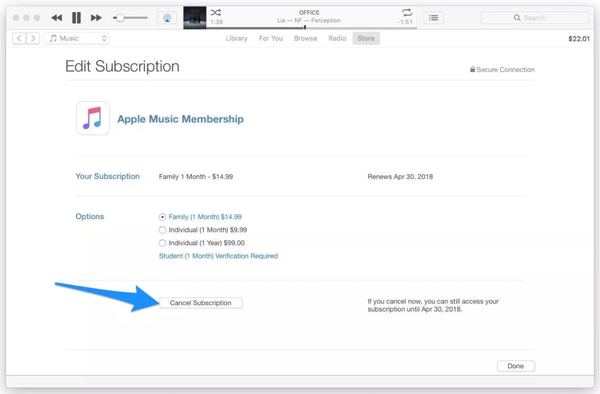Open the Music media type dropdown
The image size is (600, 394).
[77, 38]
